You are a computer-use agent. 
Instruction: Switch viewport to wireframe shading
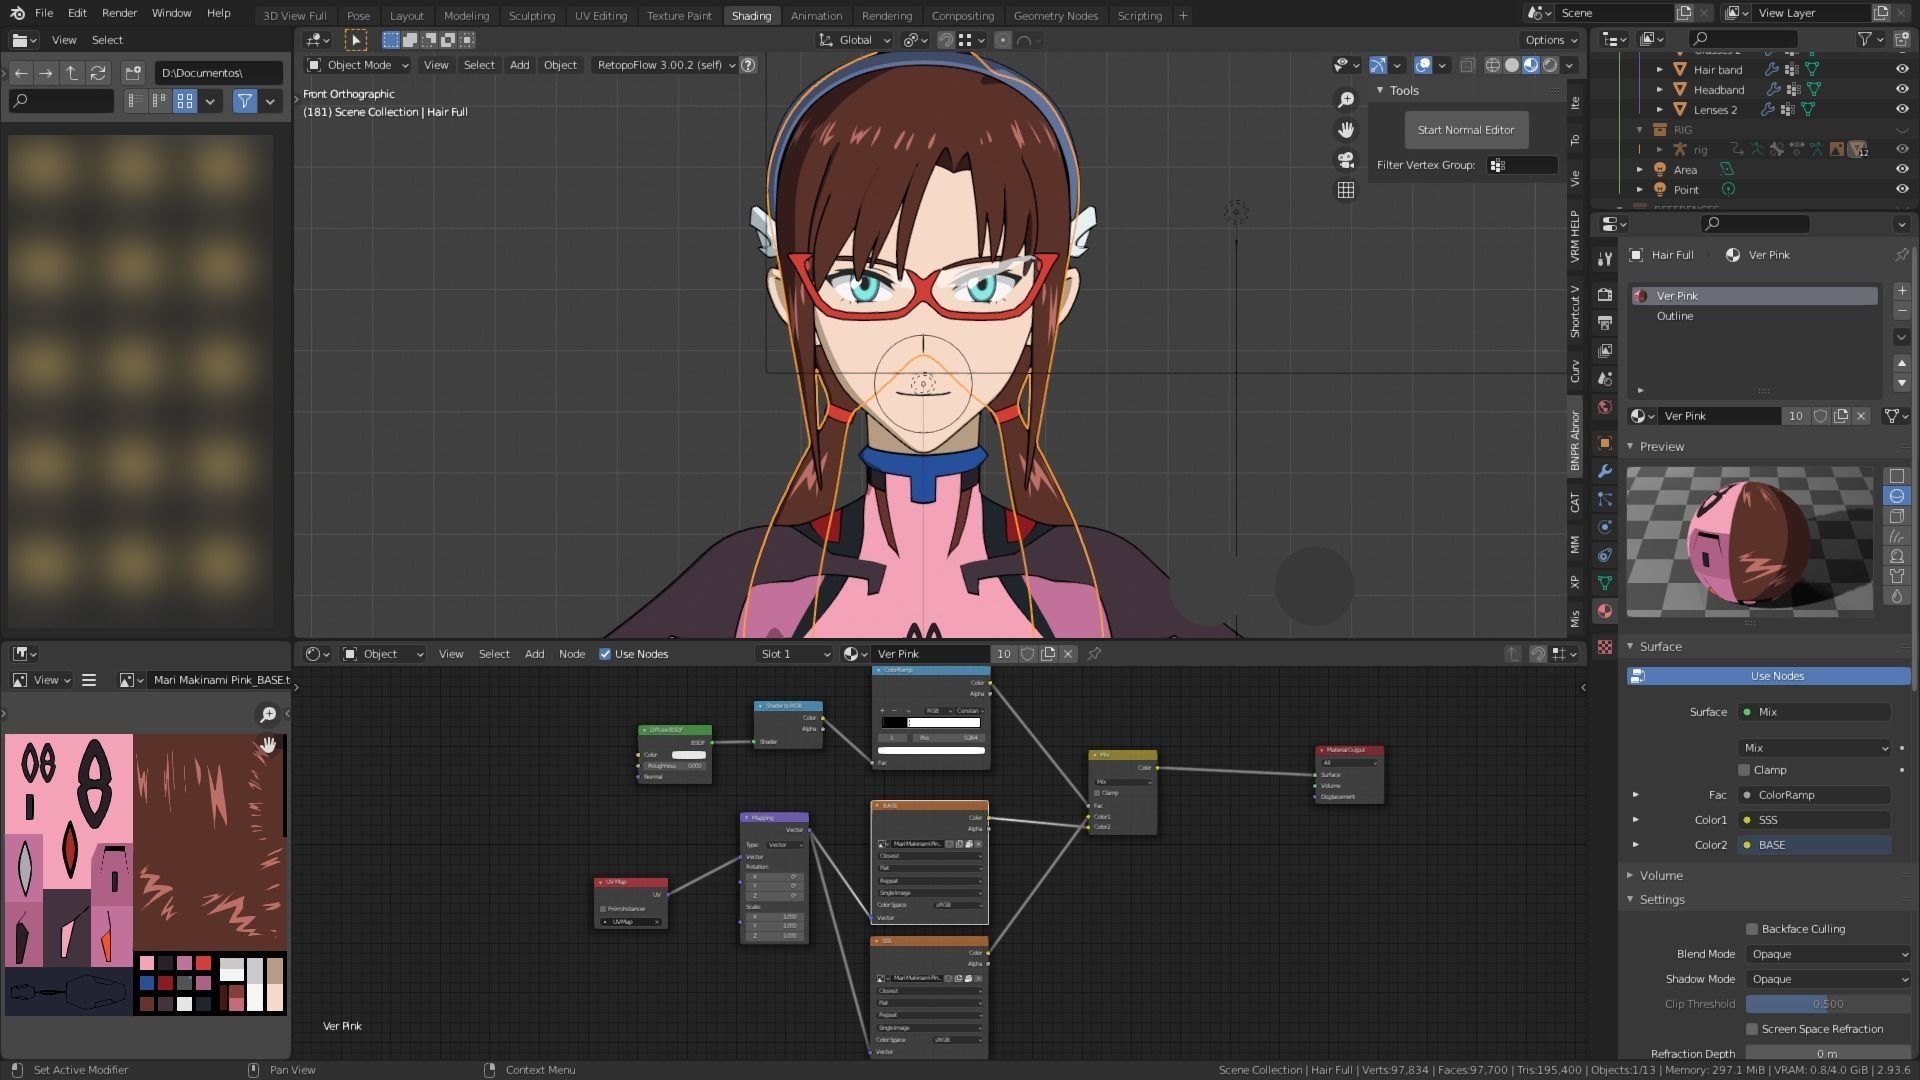(x=1493, y=65)
